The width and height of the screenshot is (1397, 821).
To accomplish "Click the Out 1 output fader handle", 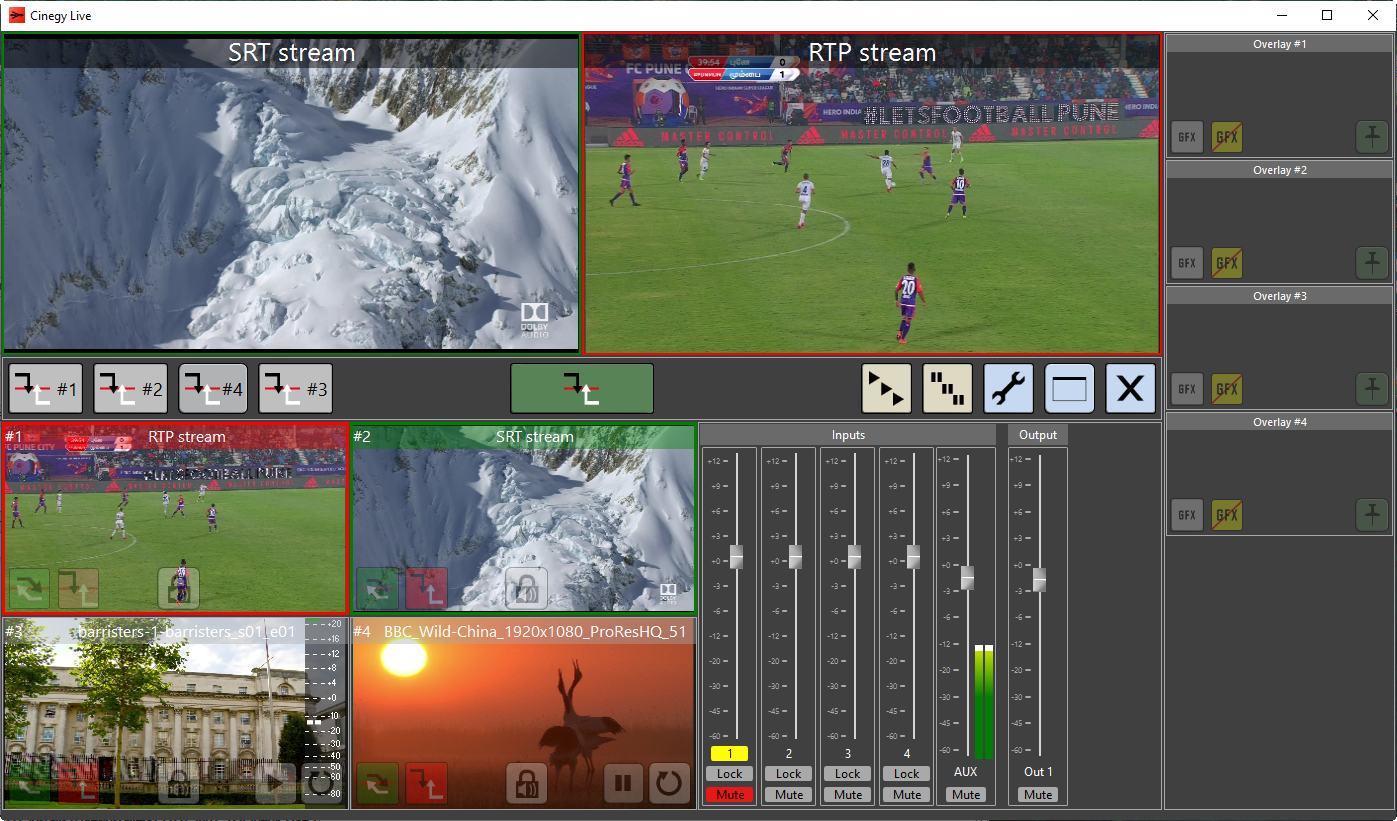I will tap(1039, 580).
